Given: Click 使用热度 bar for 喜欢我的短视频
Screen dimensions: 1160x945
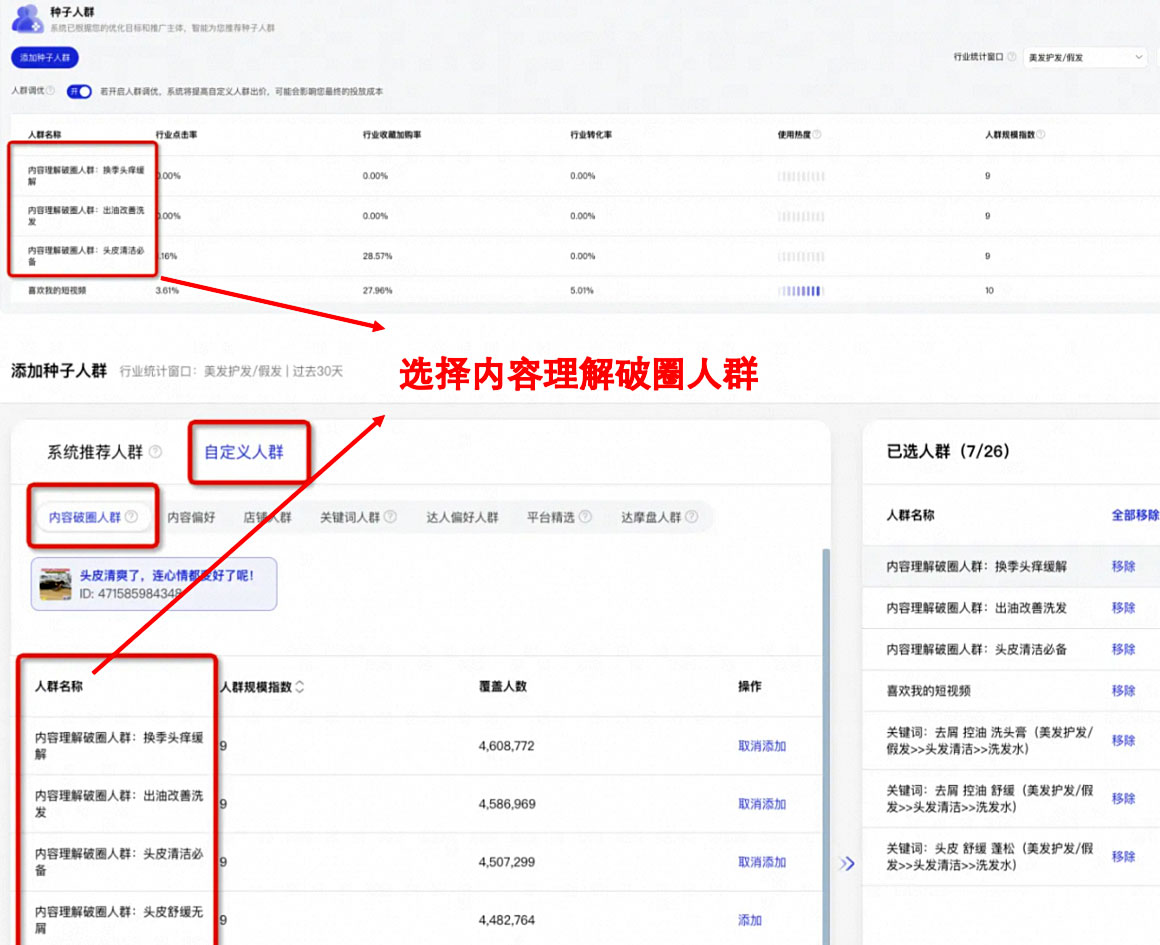Looking at the screenshot, I should coord(800,291).
